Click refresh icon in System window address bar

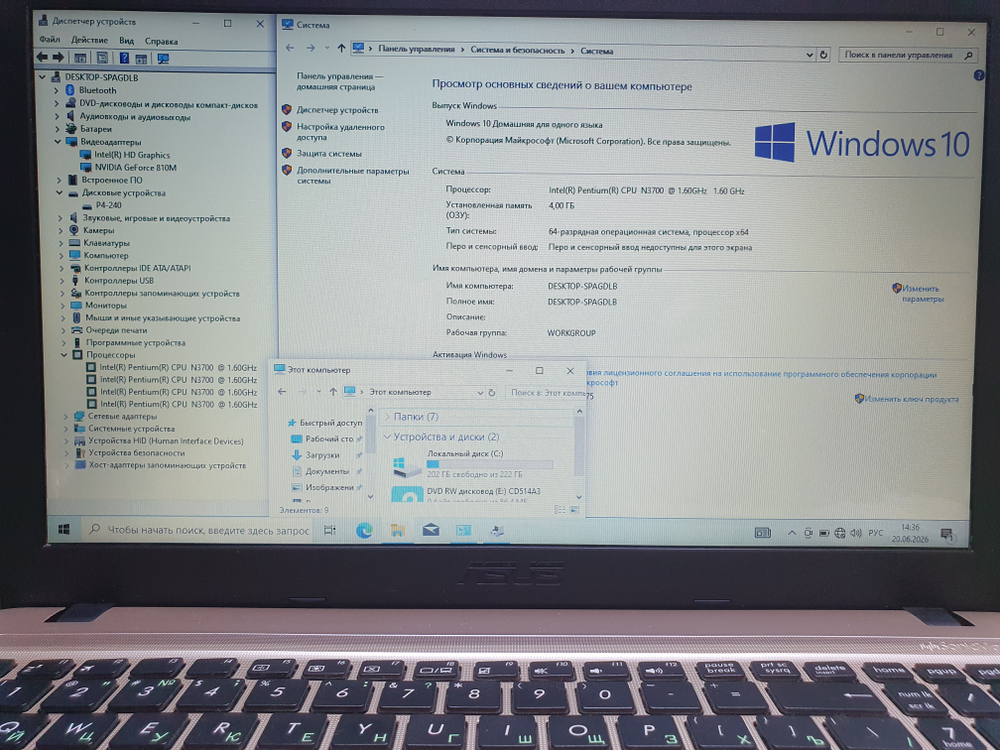click(823, 55)
